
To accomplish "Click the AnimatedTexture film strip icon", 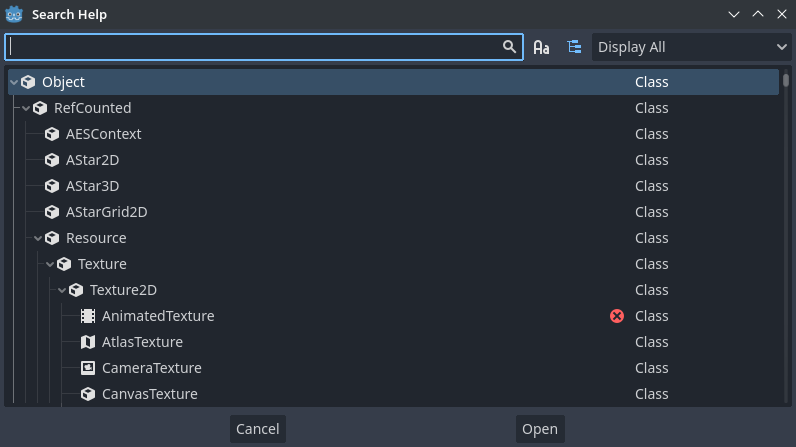I will pyautogui.click(x=88, y=316).
